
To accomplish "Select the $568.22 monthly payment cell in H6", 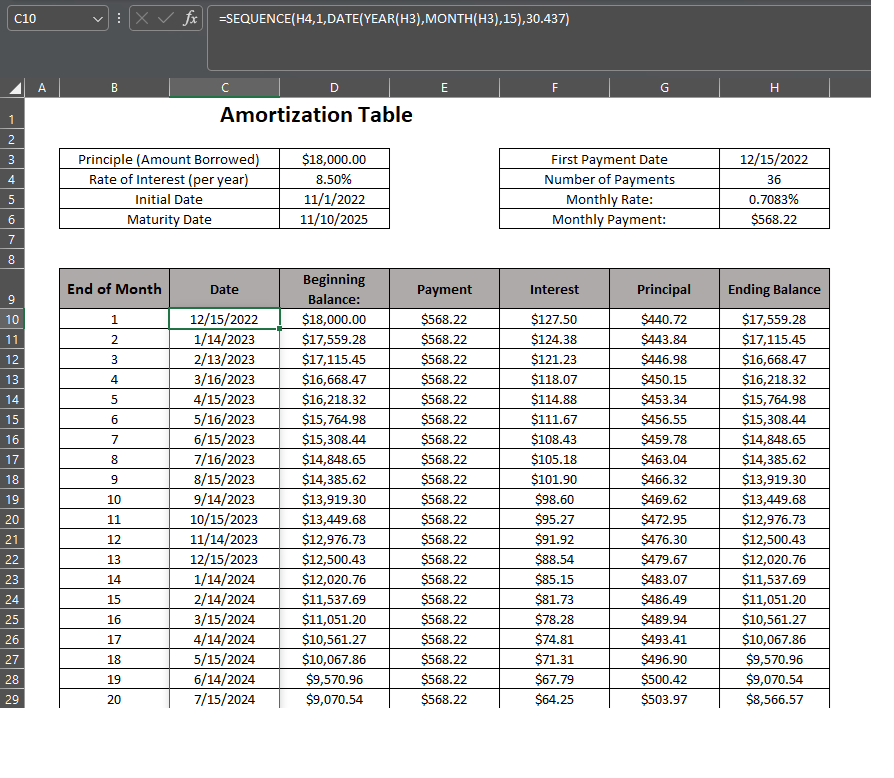I will [774, 219].
